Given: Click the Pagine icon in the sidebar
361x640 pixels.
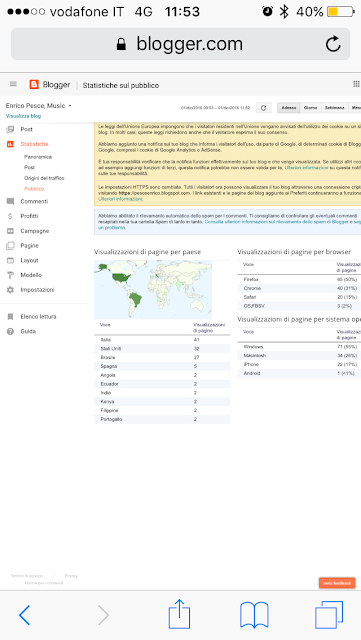Looking at the screenshot, I should pos(10,246).
